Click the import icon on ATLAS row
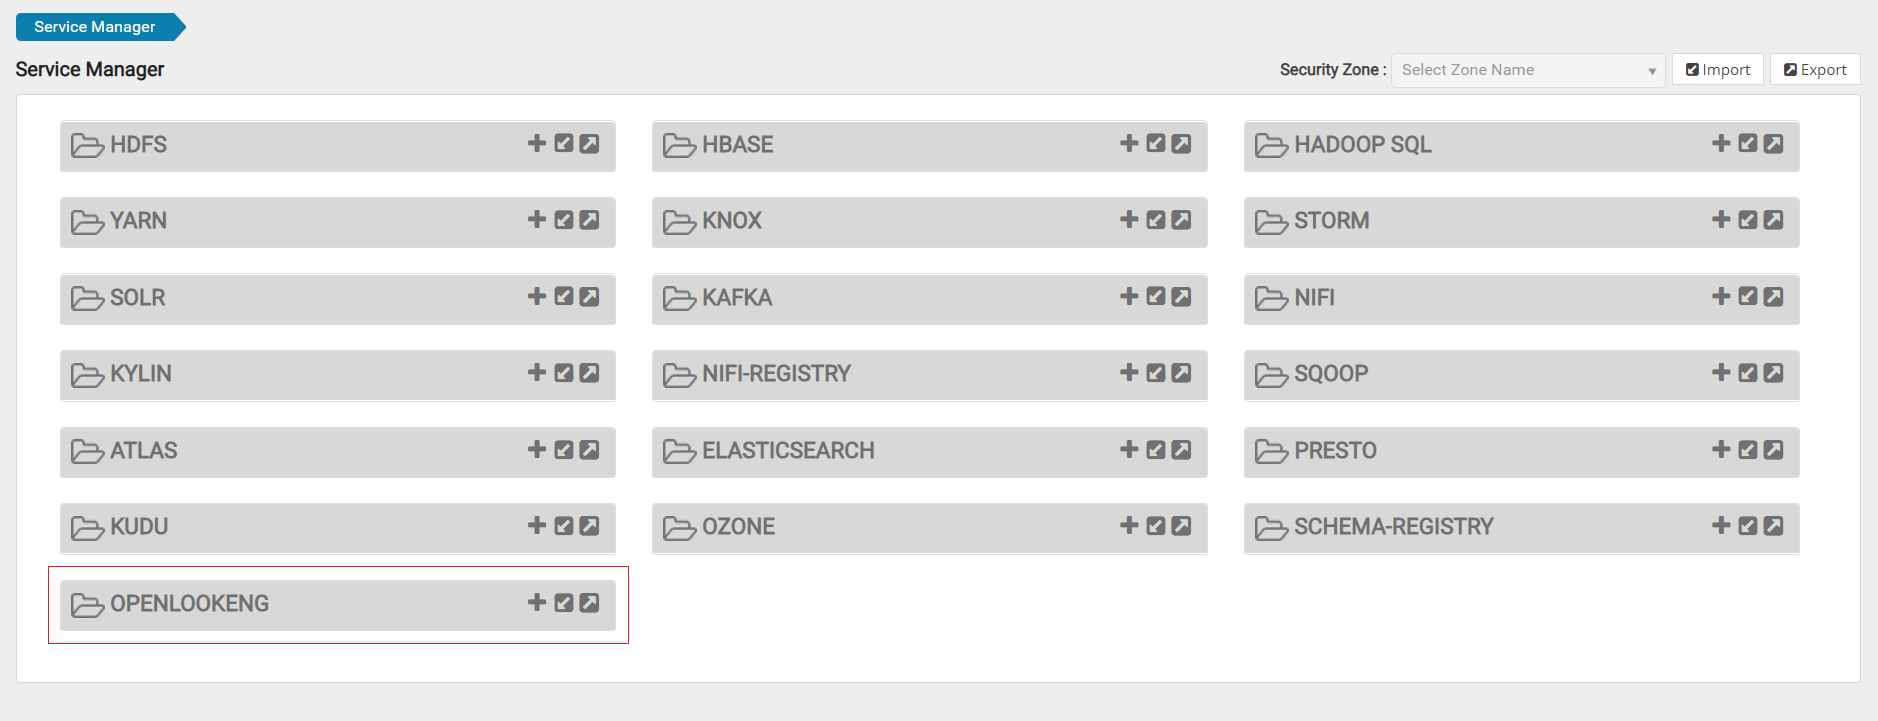The height and width of the screenshot is (721, 1878). click(564, 449)
